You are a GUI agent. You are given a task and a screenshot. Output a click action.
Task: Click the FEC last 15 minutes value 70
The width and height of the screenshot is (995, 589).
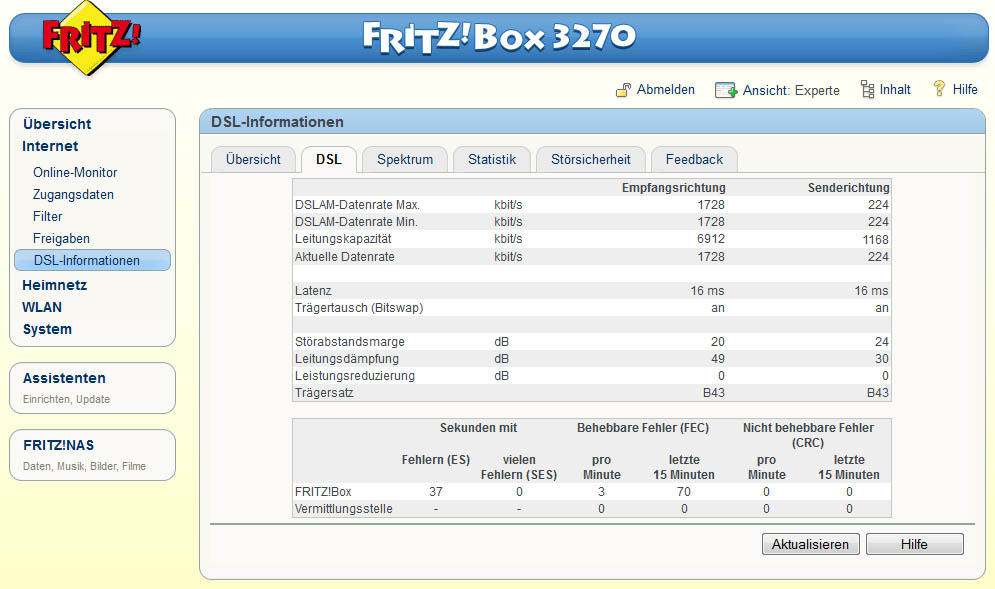click(x=684, y=492)
